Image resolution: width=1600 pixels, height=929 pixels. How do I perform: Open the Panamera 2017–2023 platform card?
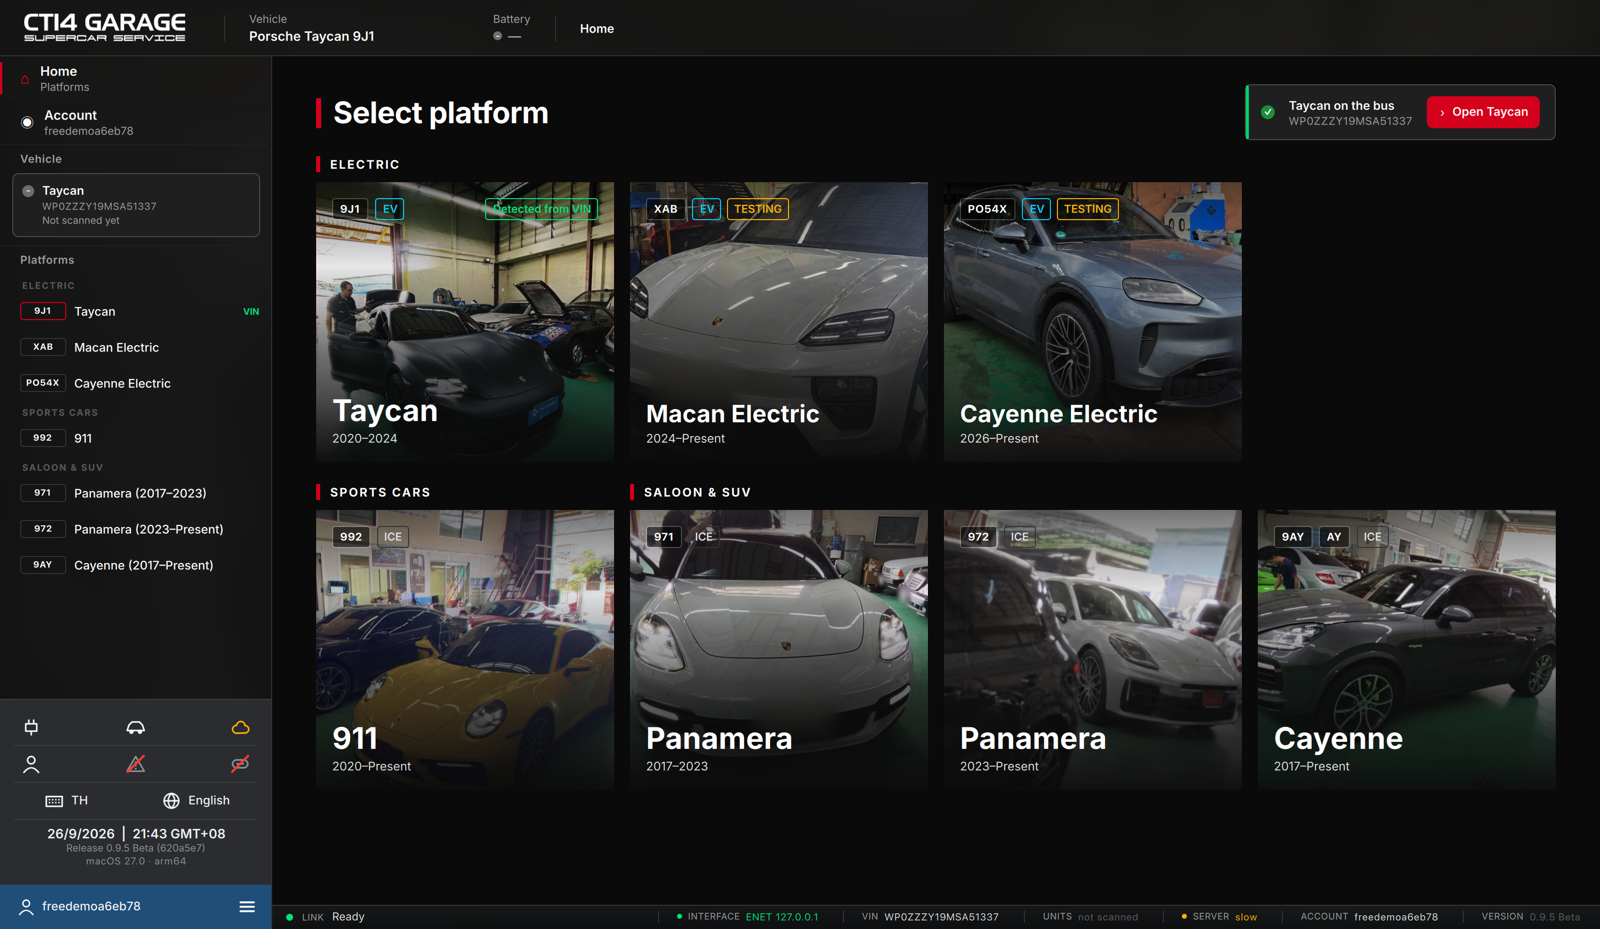pos(779,650)
